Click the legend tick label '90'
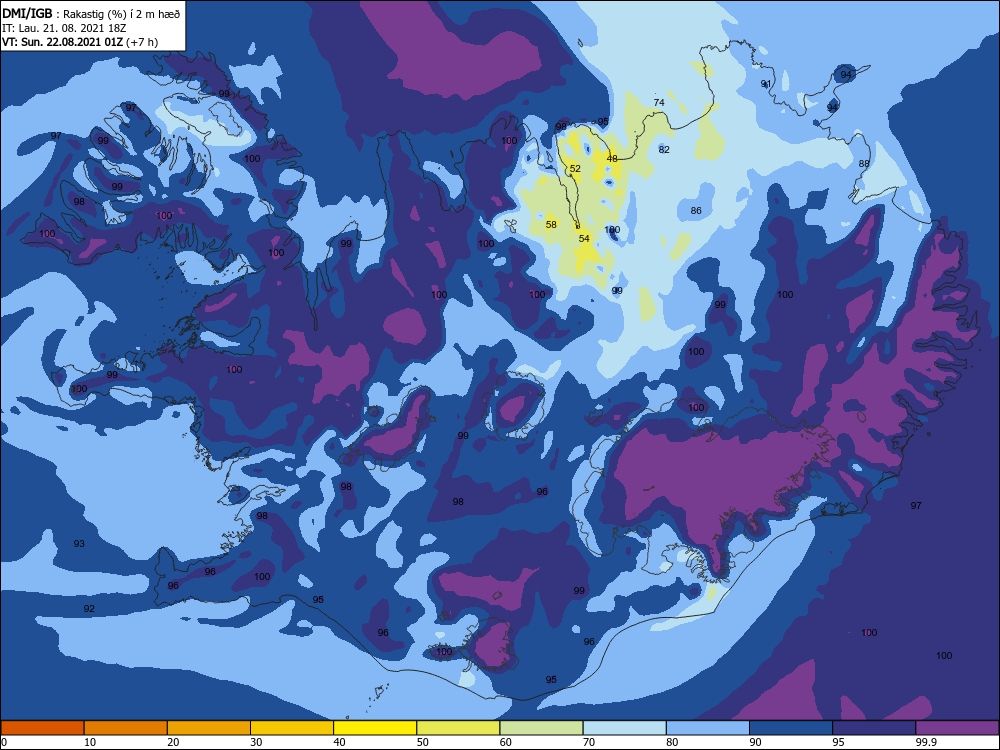 756,742
